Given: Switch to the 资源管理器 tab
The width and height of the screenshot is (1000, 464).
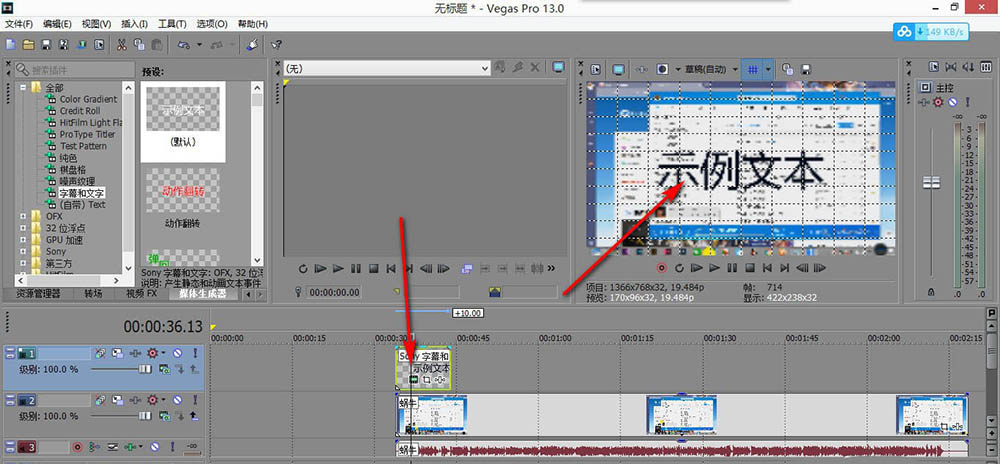Looking at the screenshot, I should click(x=38, y=294).
